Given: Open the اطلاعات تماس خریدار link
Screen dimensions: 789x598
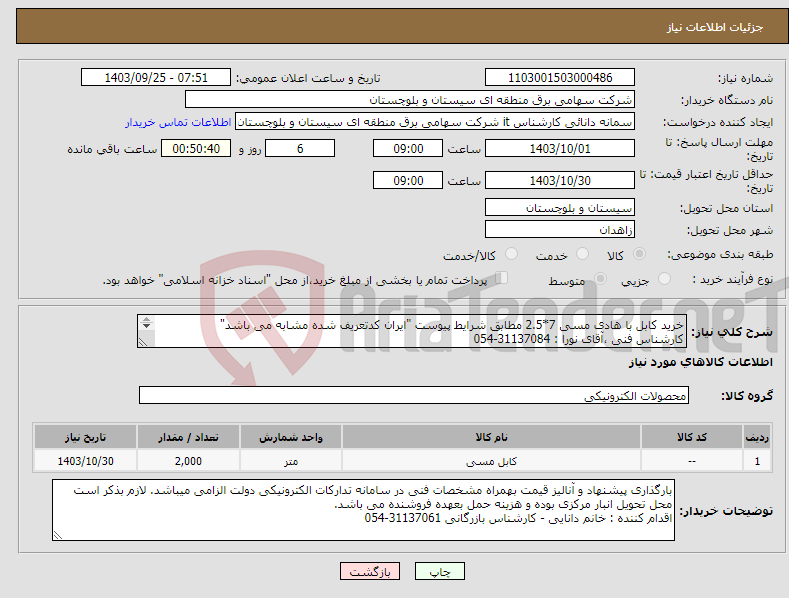Looking at the screenshot, I should (x=178, y=122).
